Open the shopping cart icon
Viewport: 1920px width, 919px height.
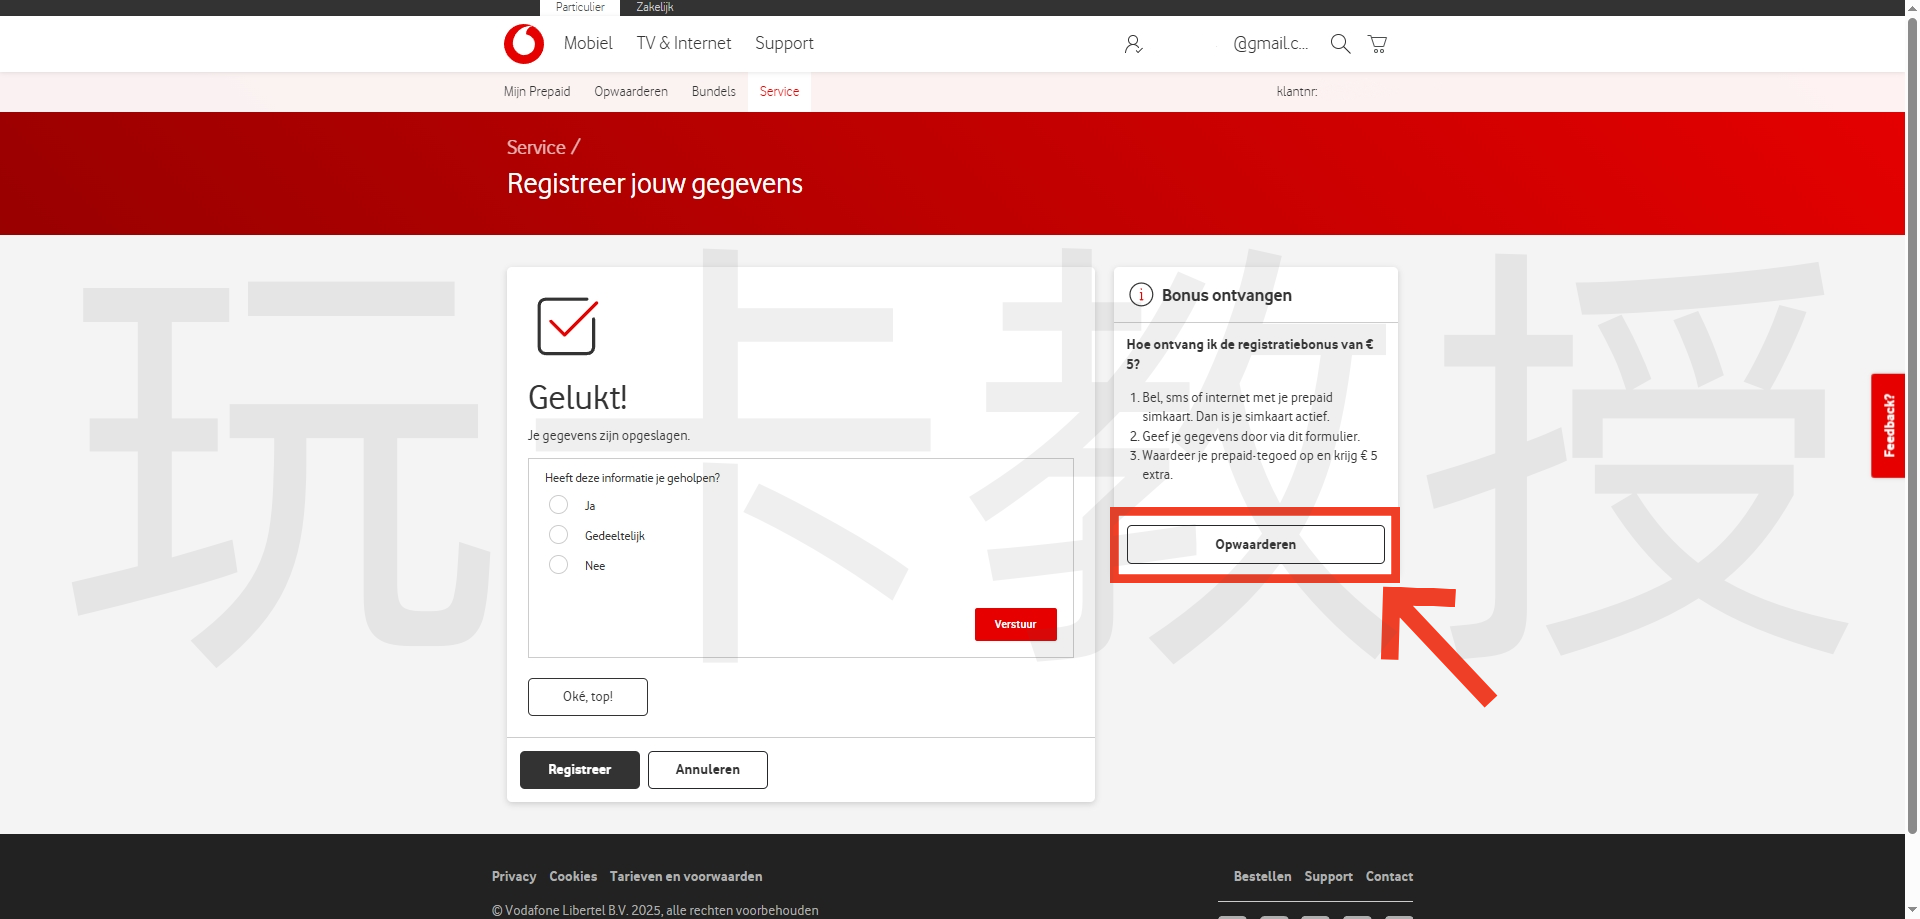1377,44
